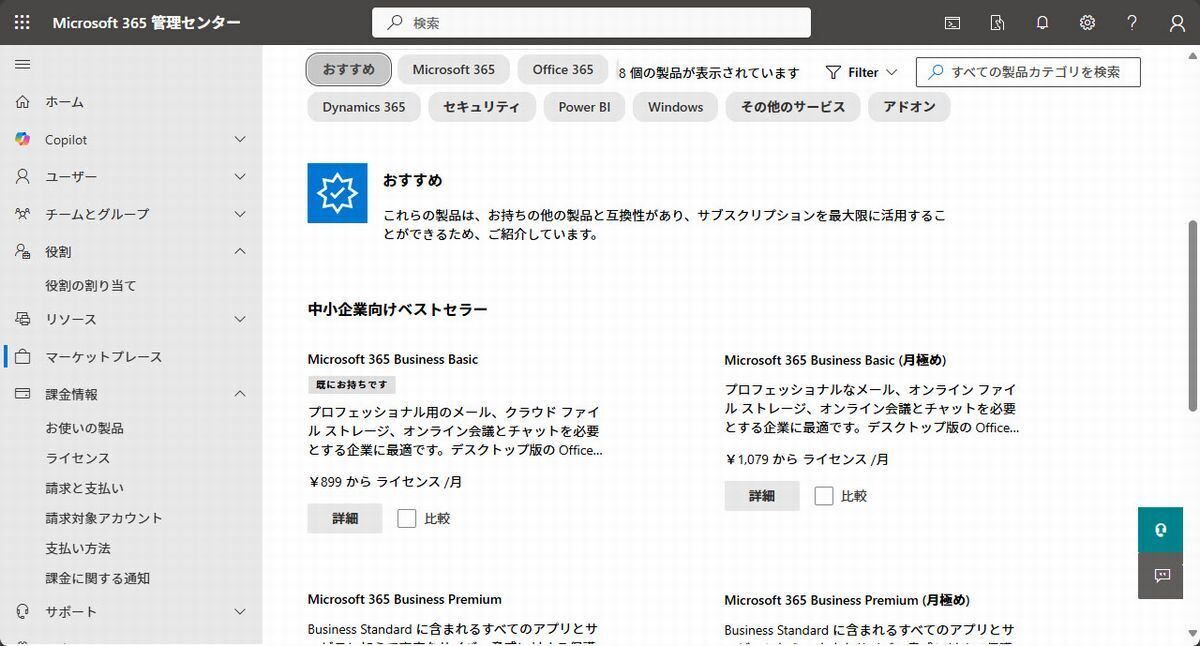Open Cloud Shell icon in header

(953, 22)
